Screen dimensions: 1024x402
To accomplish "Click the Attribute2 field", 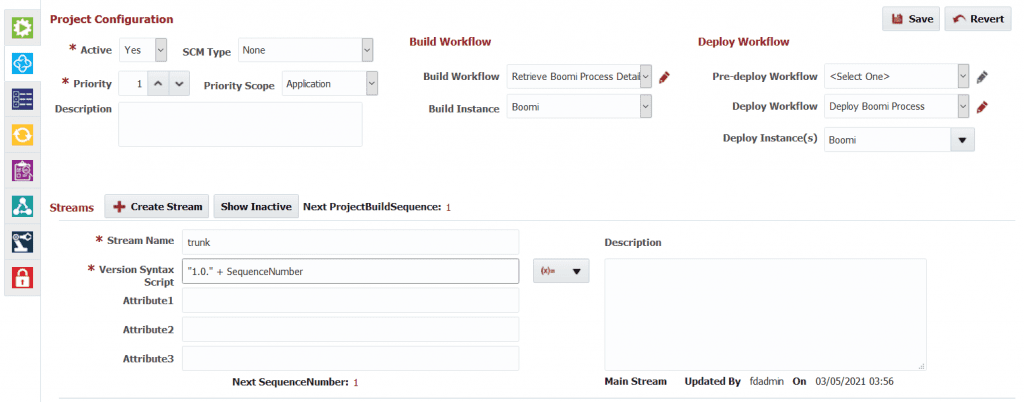I will click(x=351, y=330).
